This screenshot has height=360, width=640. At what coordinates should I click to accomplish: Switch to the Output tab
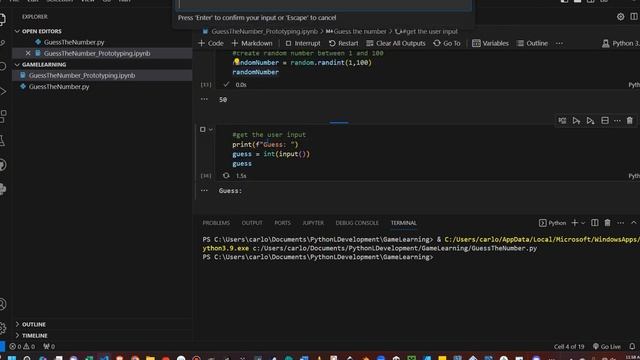[252, 223]
